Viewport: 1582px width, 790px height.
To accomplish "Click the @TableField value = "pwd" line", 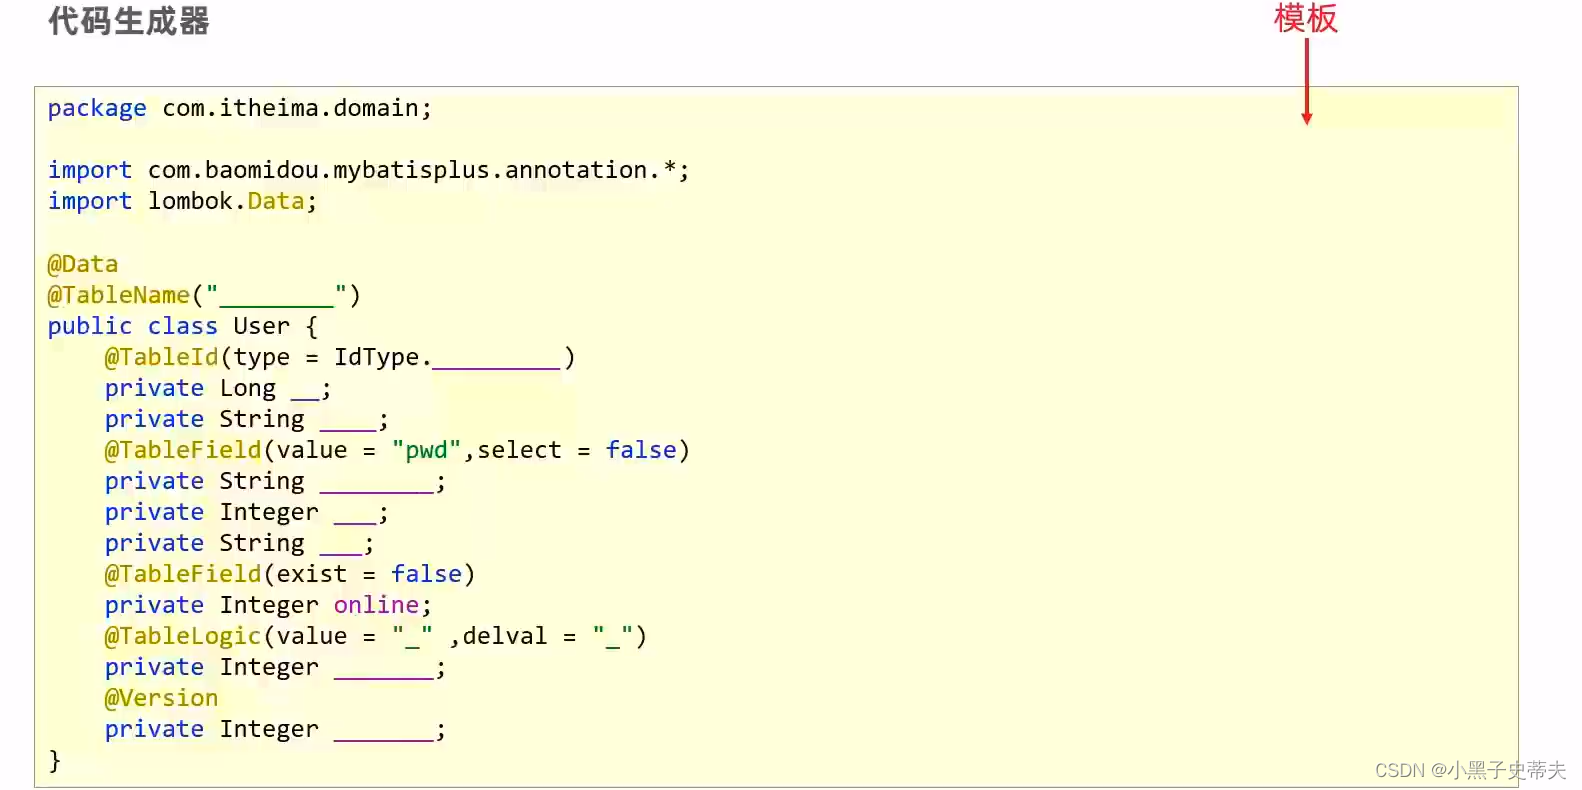I will pyautogui.click(x=397, y=450).
